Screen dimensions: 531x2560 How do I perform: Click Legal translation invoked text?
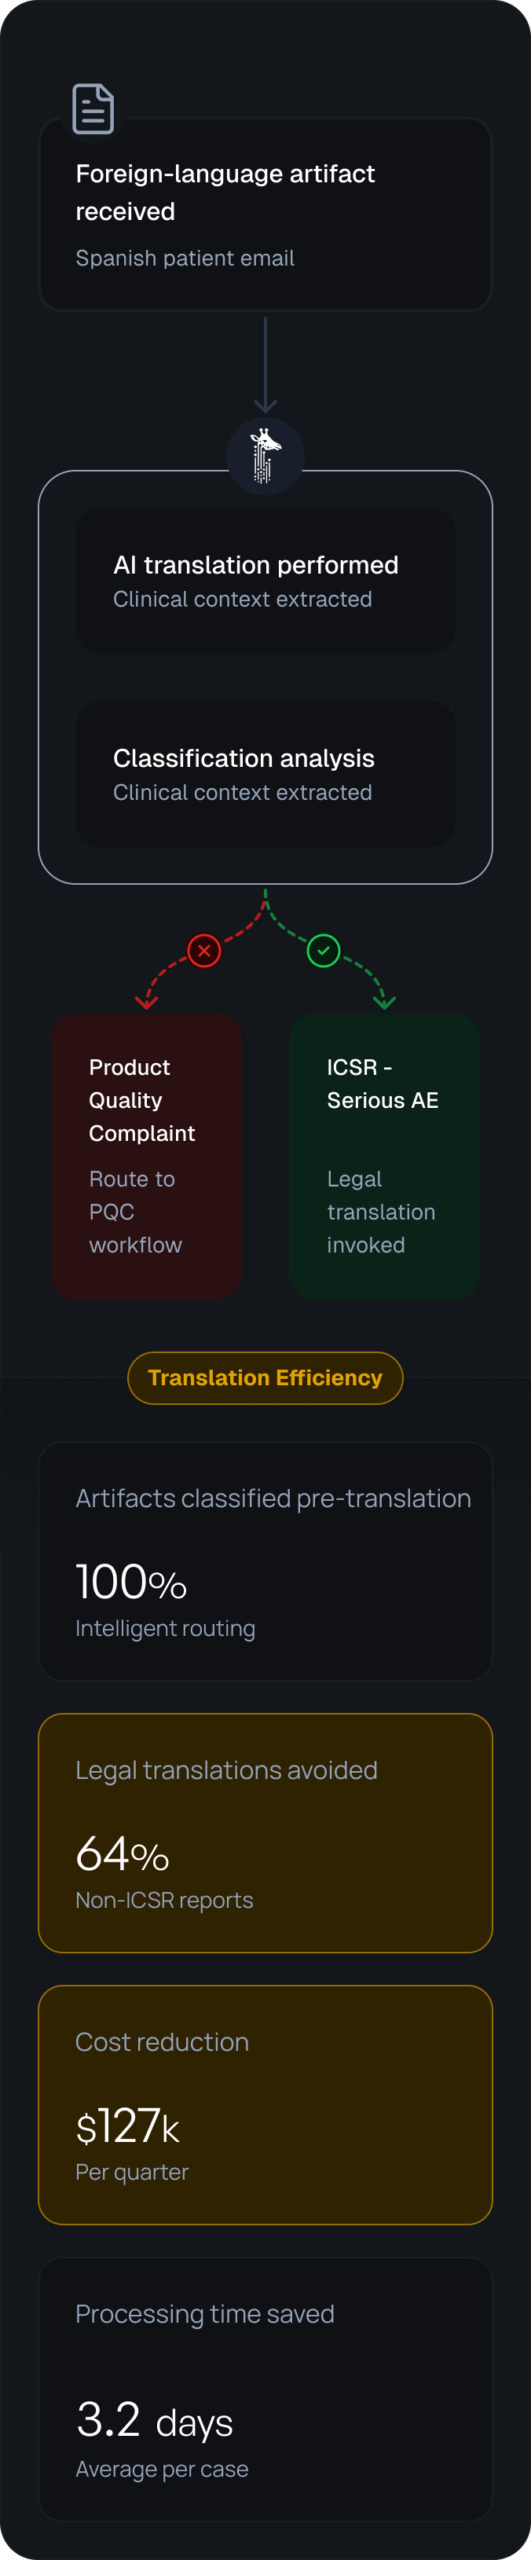coord(381,1212)
